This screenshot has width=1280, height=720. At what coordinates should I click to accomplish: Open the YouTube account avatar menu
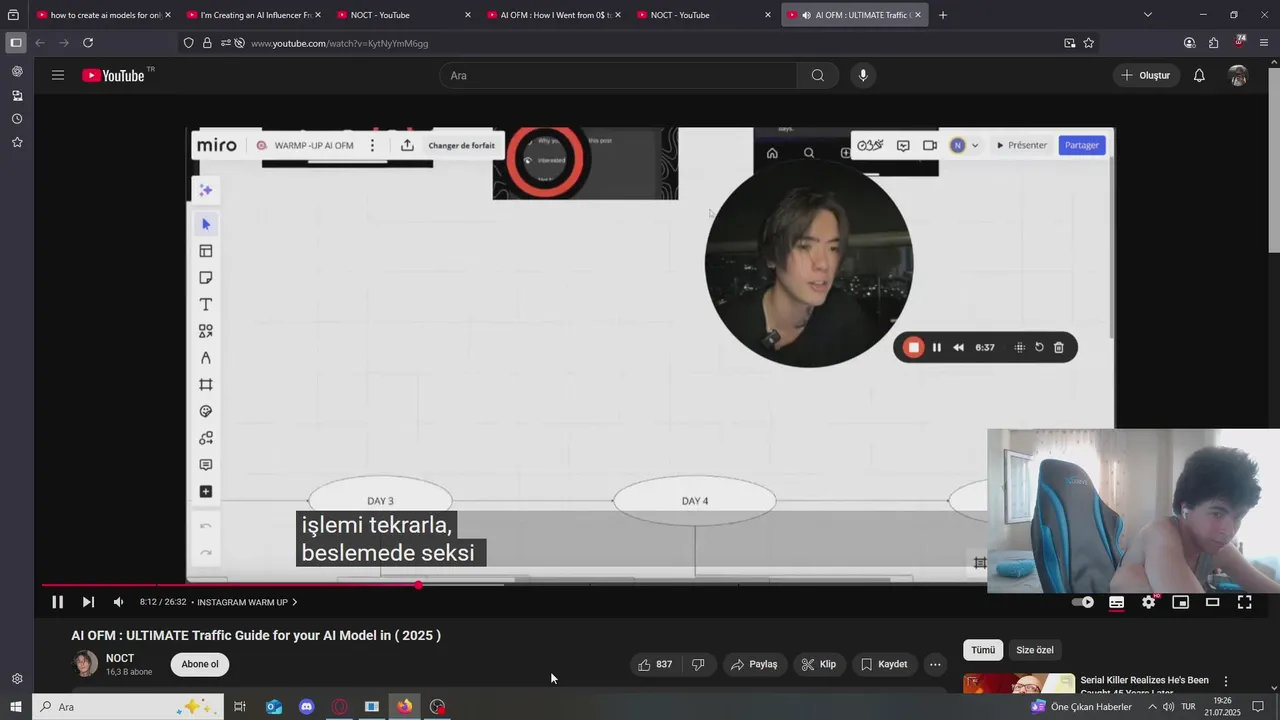(1238, 75)
